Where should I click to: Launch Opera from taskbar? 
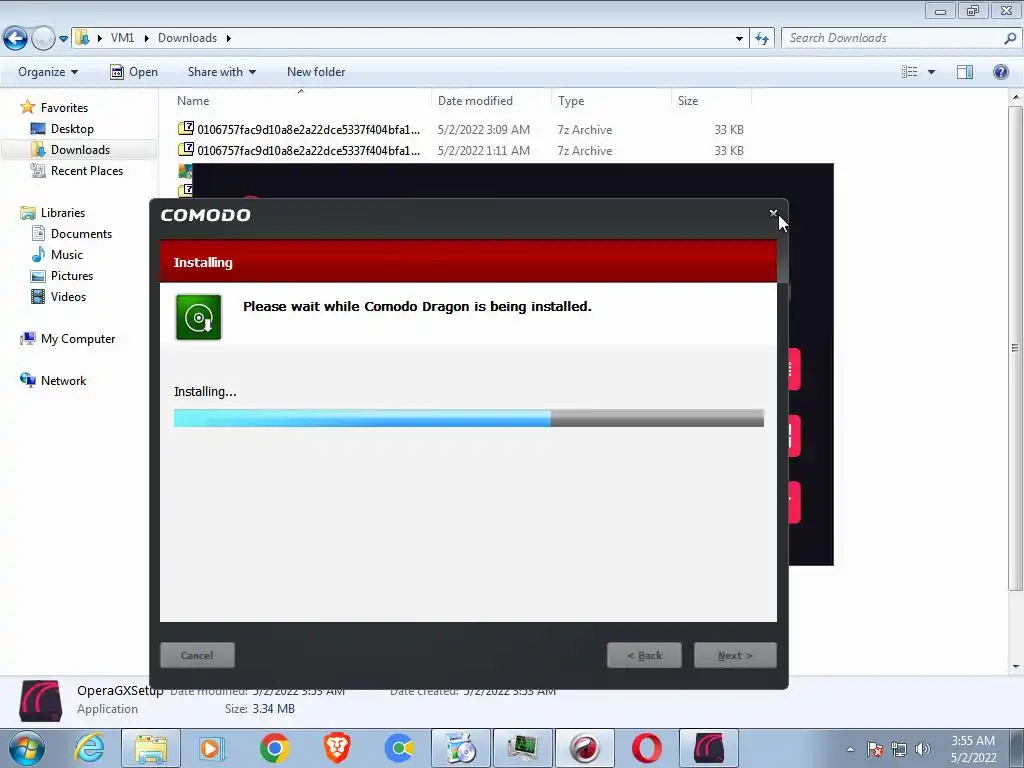(647, 748)
